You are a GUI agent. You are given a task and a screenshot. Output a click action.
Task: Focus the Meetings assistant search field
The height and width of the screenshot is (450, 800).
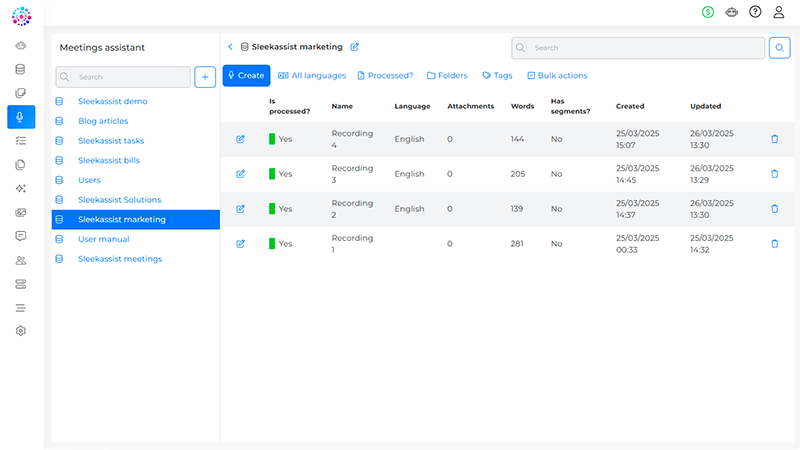coord(123,77)
